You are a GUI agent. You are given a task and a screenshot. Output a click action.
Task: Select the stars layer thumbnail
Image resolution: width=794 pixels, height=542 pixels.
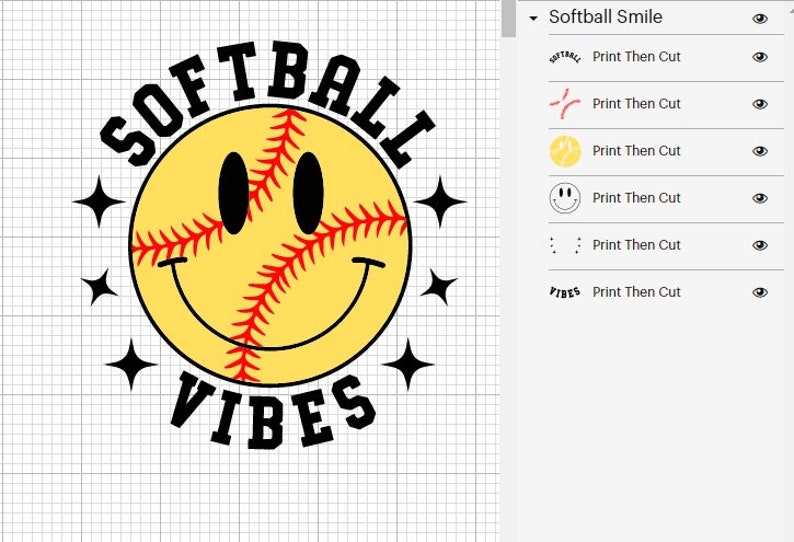click(x=565, y=245)
